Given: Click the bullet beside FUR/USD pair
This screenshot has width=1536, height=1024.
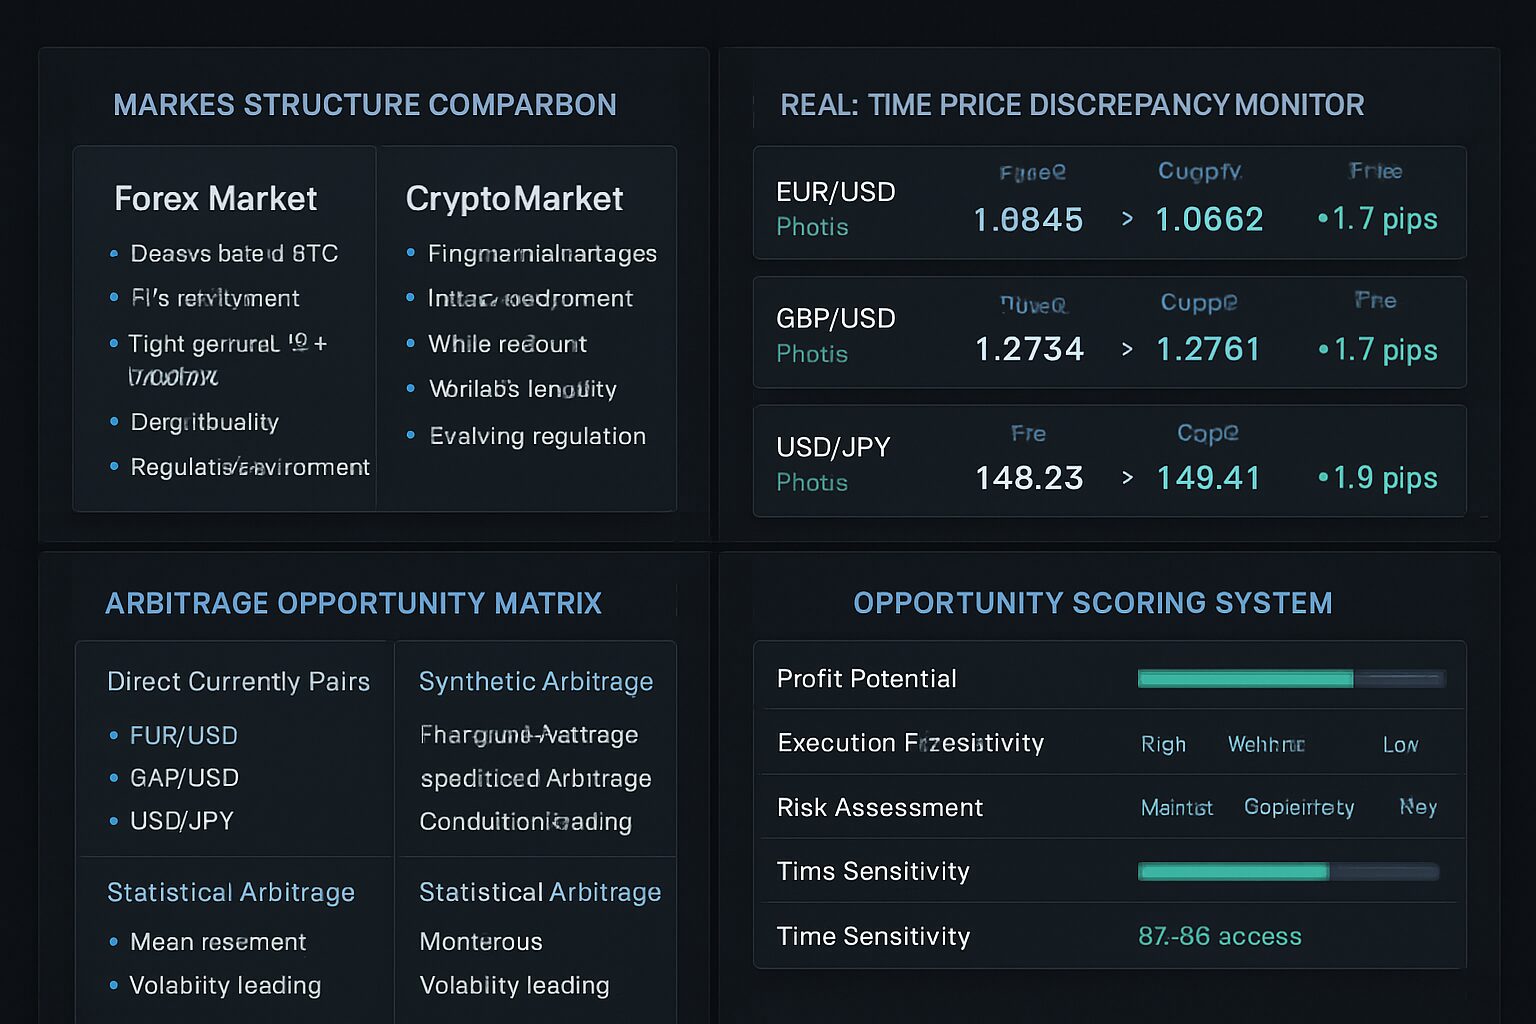Looking at the screenshot, I should click(114, 736).
